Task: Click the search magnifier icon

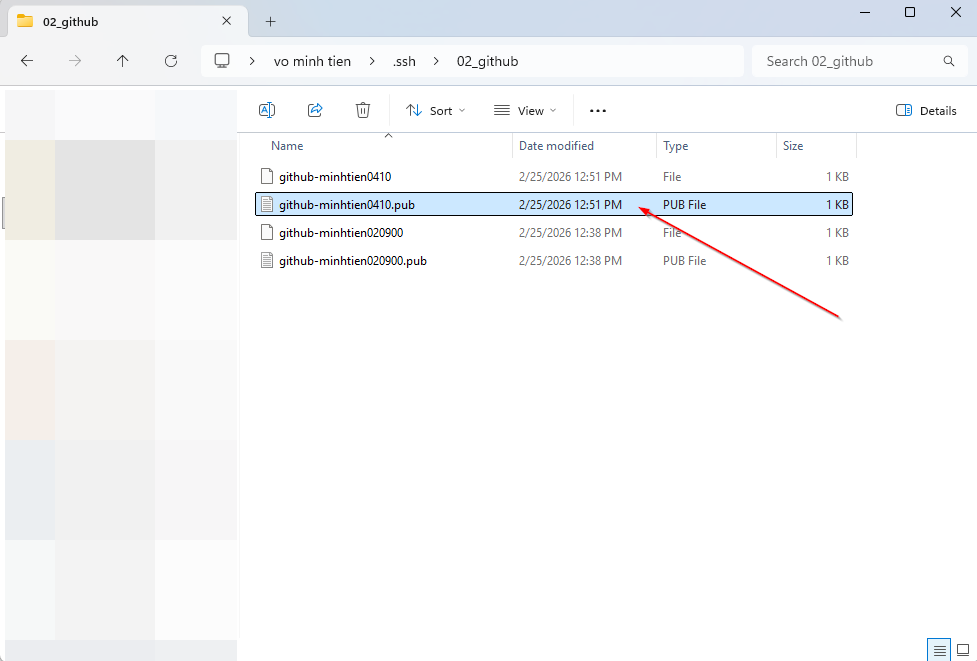Action: [948, 61]
